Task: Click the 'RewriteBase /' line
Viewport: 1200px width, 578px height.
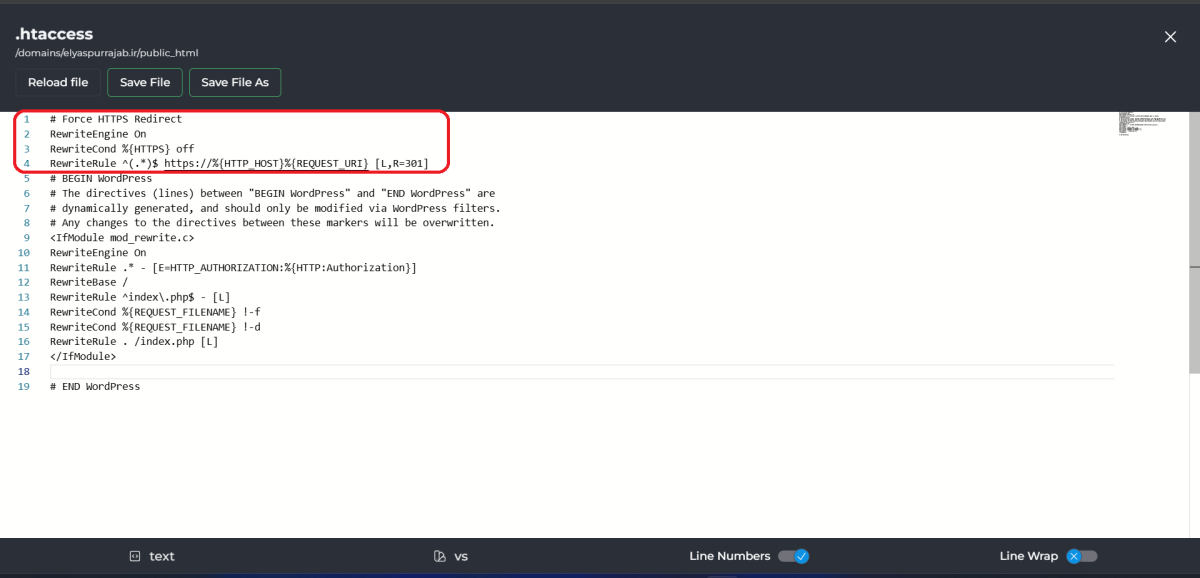Action: pos(88,282)
